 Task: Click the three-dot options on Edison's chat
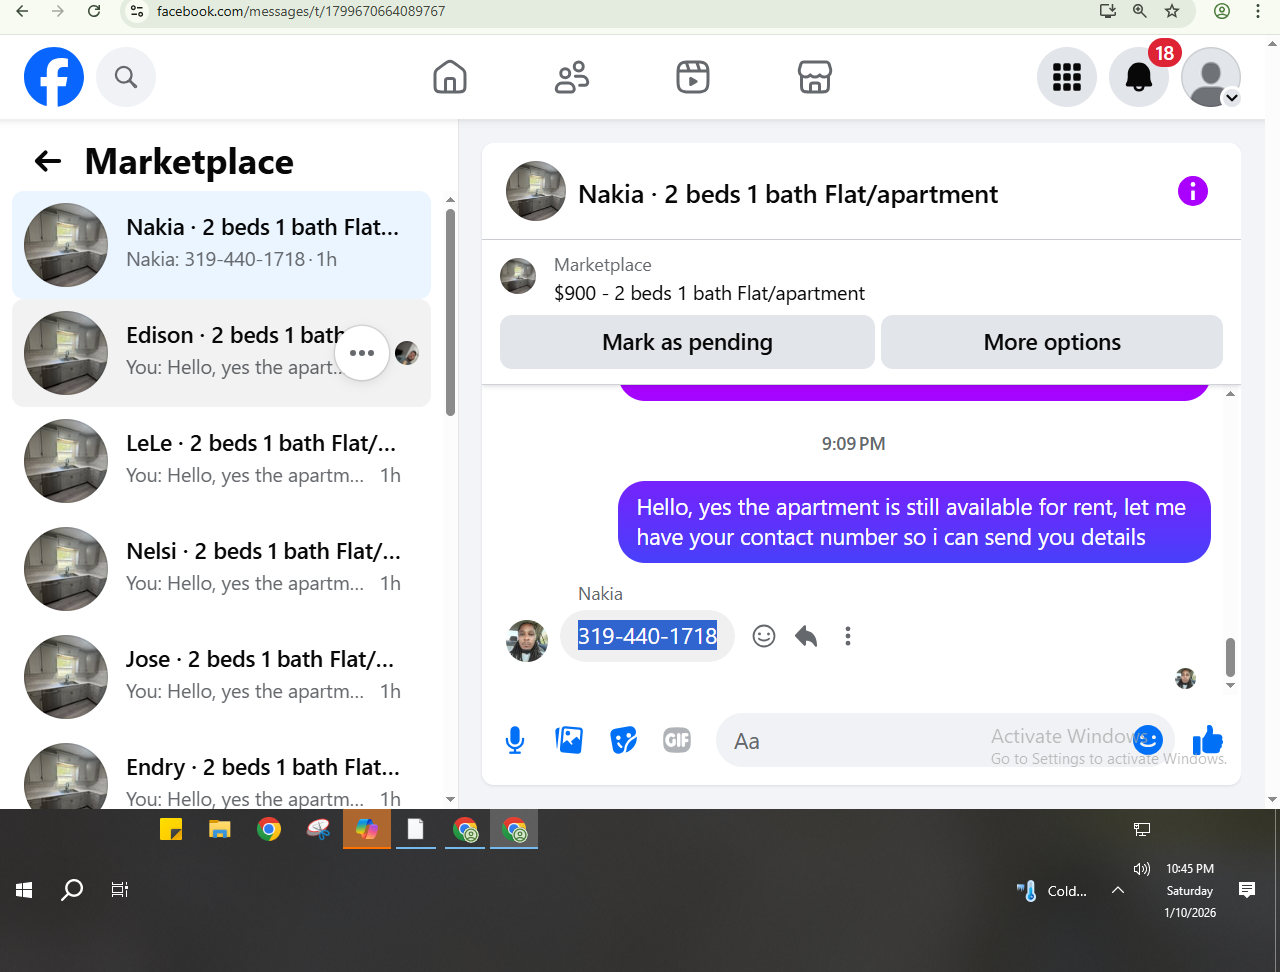point(362,353)
